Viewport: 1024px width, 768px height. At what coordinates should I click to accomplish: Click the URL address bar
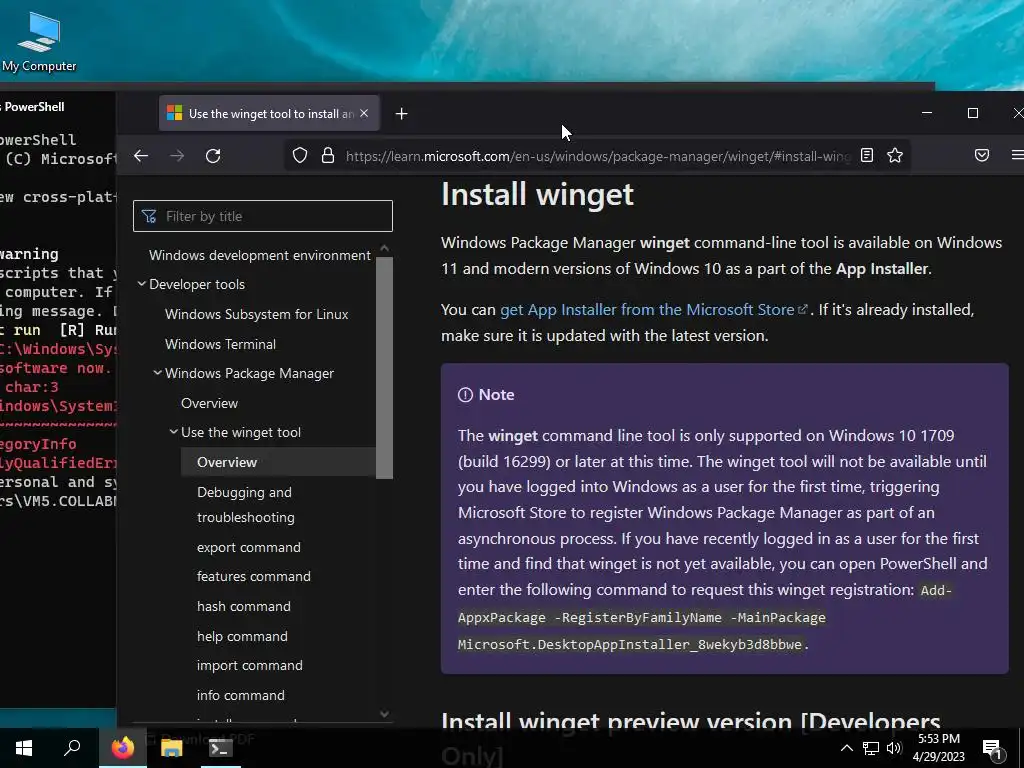(x=598, y=156)
